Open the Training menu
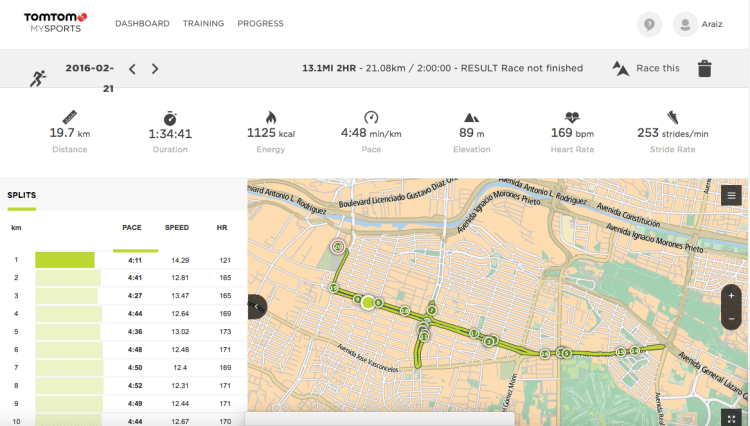This screenshot has height=426, width=750. click(203, 23)
